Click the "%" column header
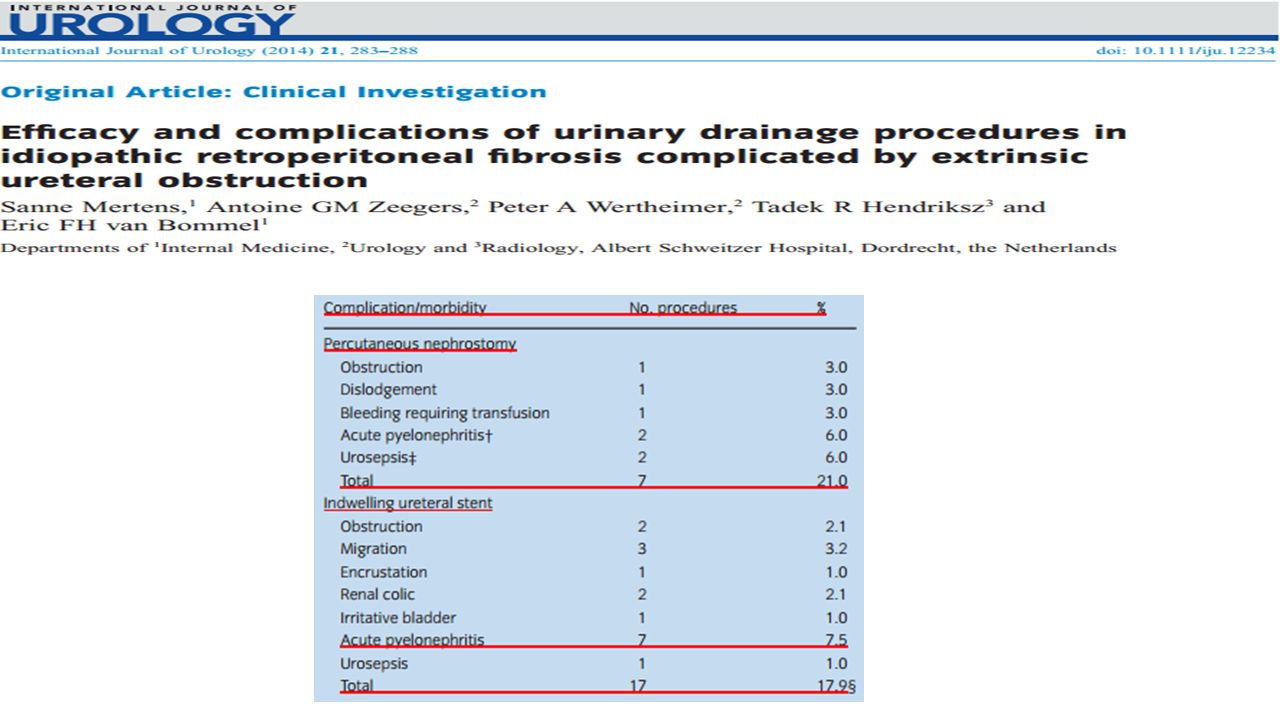1280x720 pixels. (821, 308)
